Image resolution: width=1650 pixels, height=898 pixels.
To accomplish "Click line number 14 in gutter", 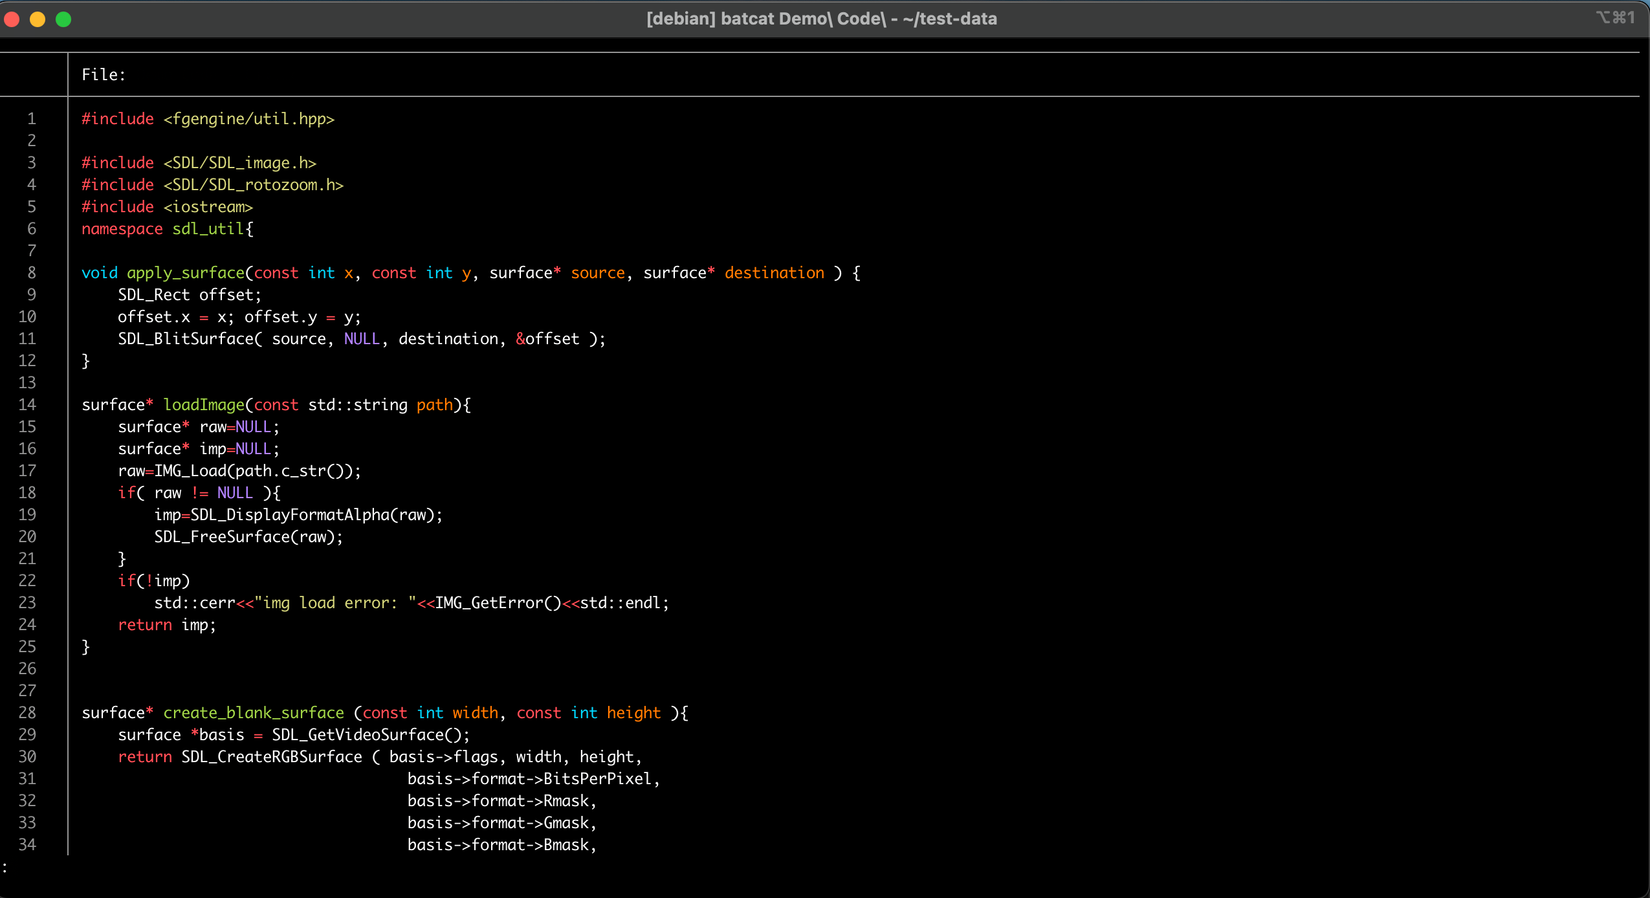I will (27, 405).
